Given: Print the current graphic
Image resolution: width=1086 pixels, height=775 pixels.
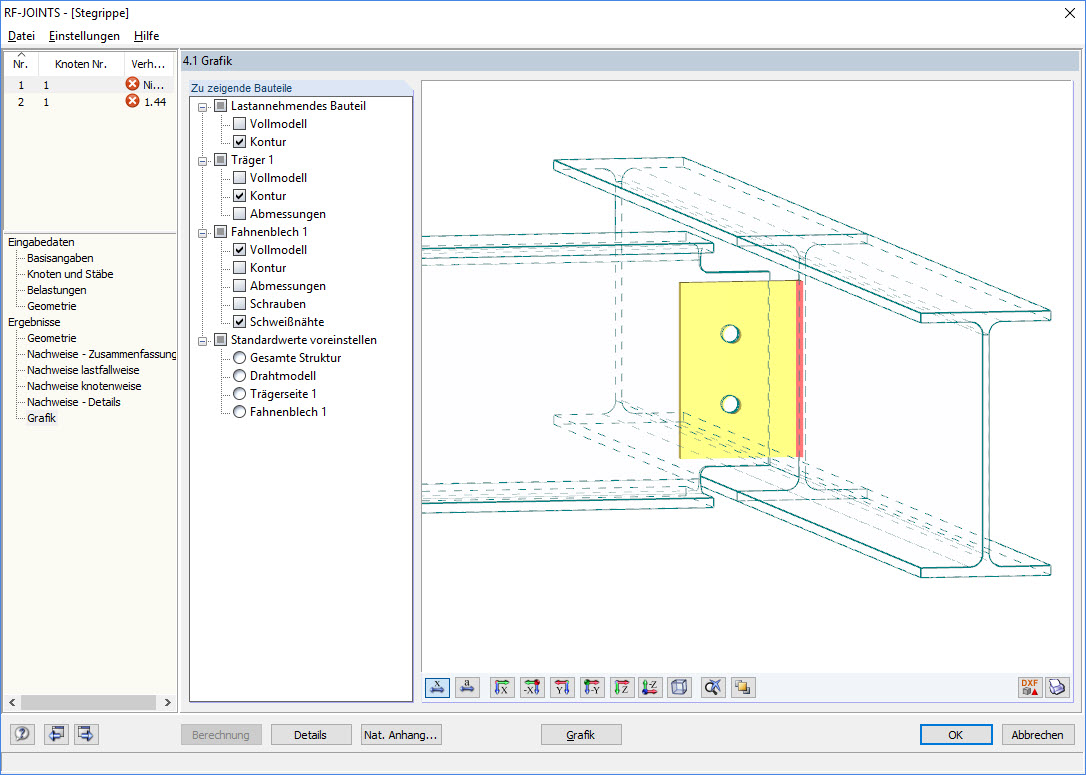Looking at the screenshot, I should click(x=1057, y=687).
